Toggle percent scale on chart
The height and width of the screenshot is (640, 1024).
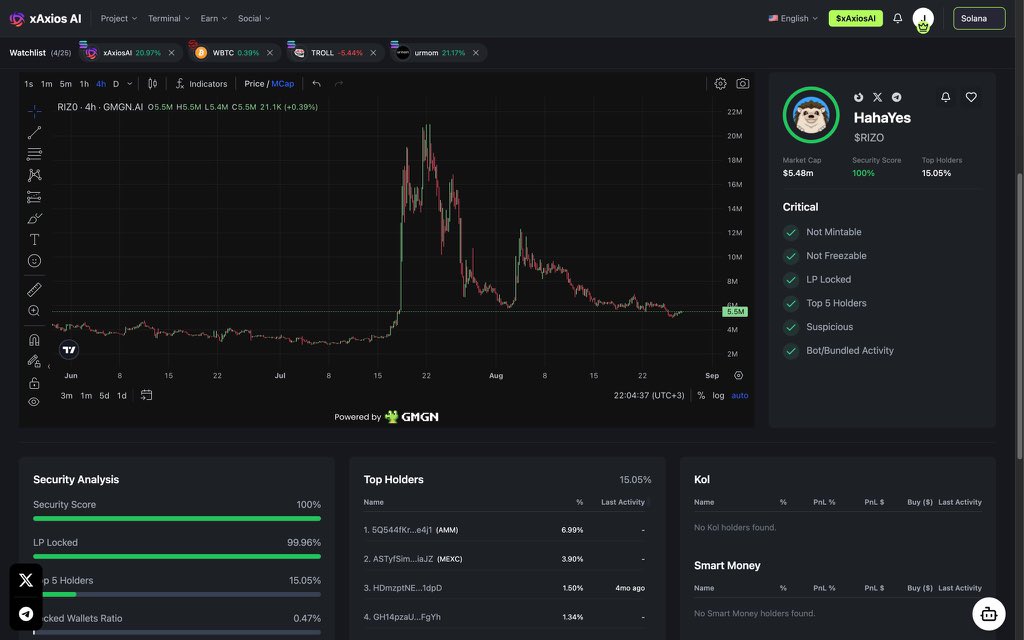pos(701,396)
